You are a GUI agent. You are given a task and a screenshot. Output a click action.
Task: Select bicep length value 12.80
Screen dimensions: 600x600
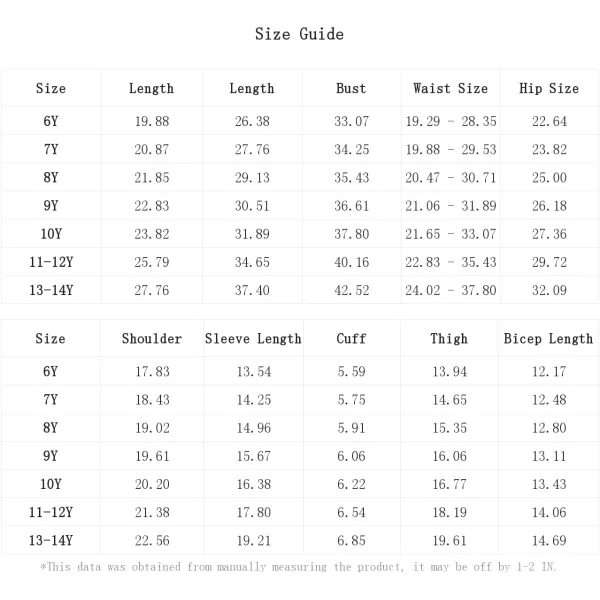pyautogui.click(x=549, y=428)
